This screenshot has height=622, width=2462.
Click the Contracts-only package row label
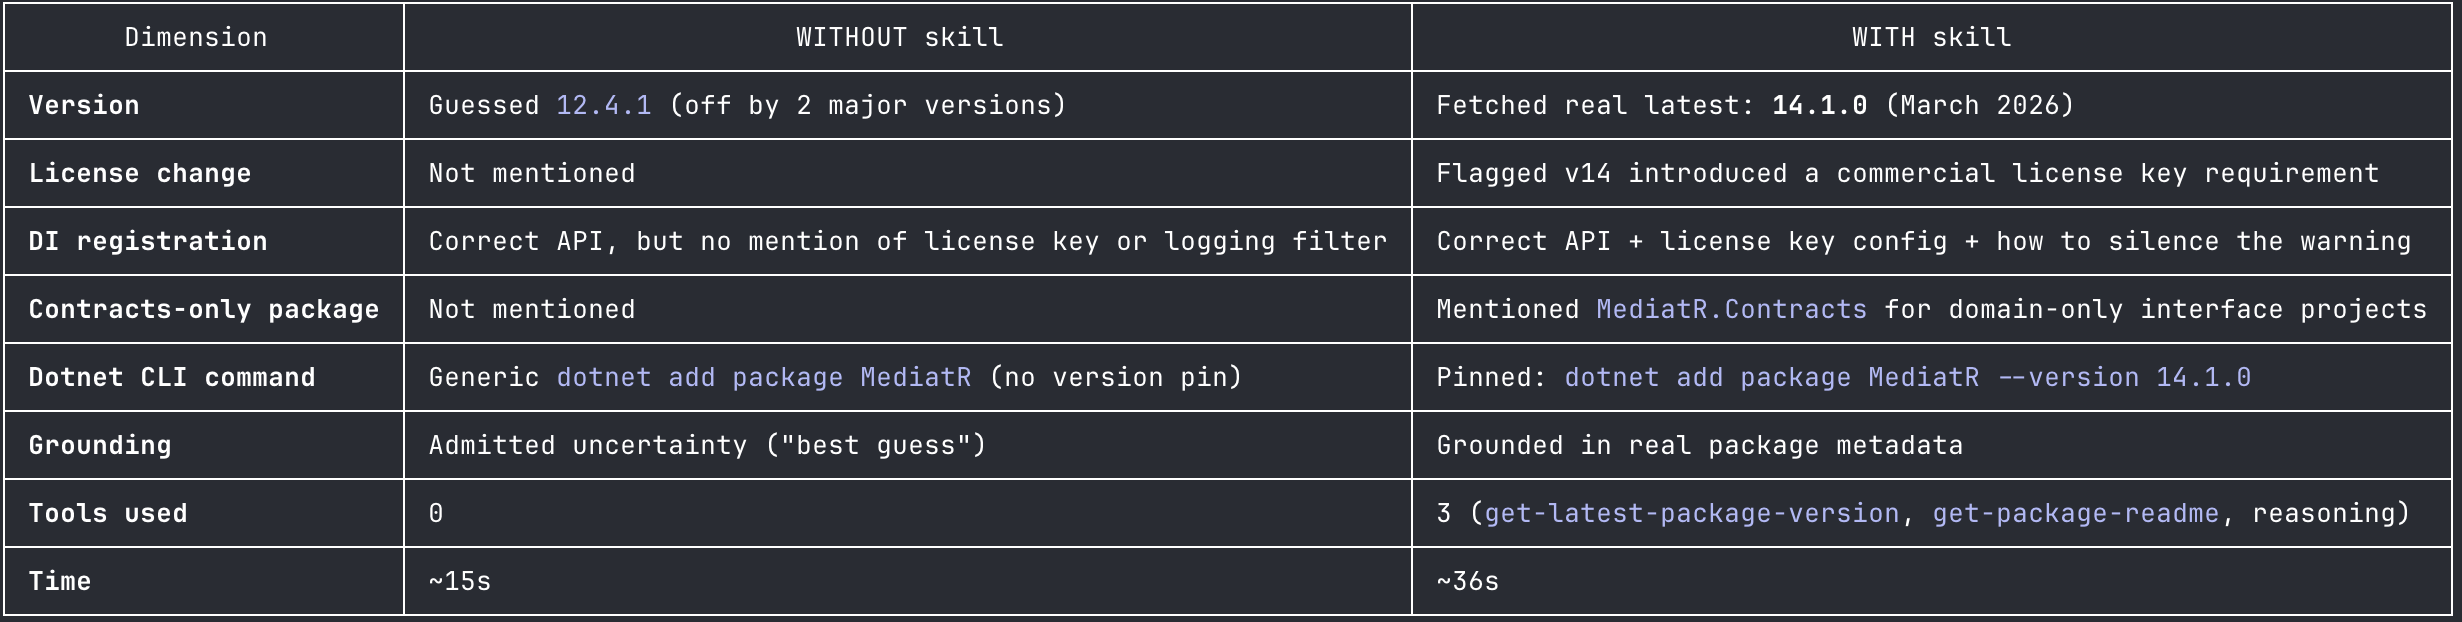tap(204, 309)
